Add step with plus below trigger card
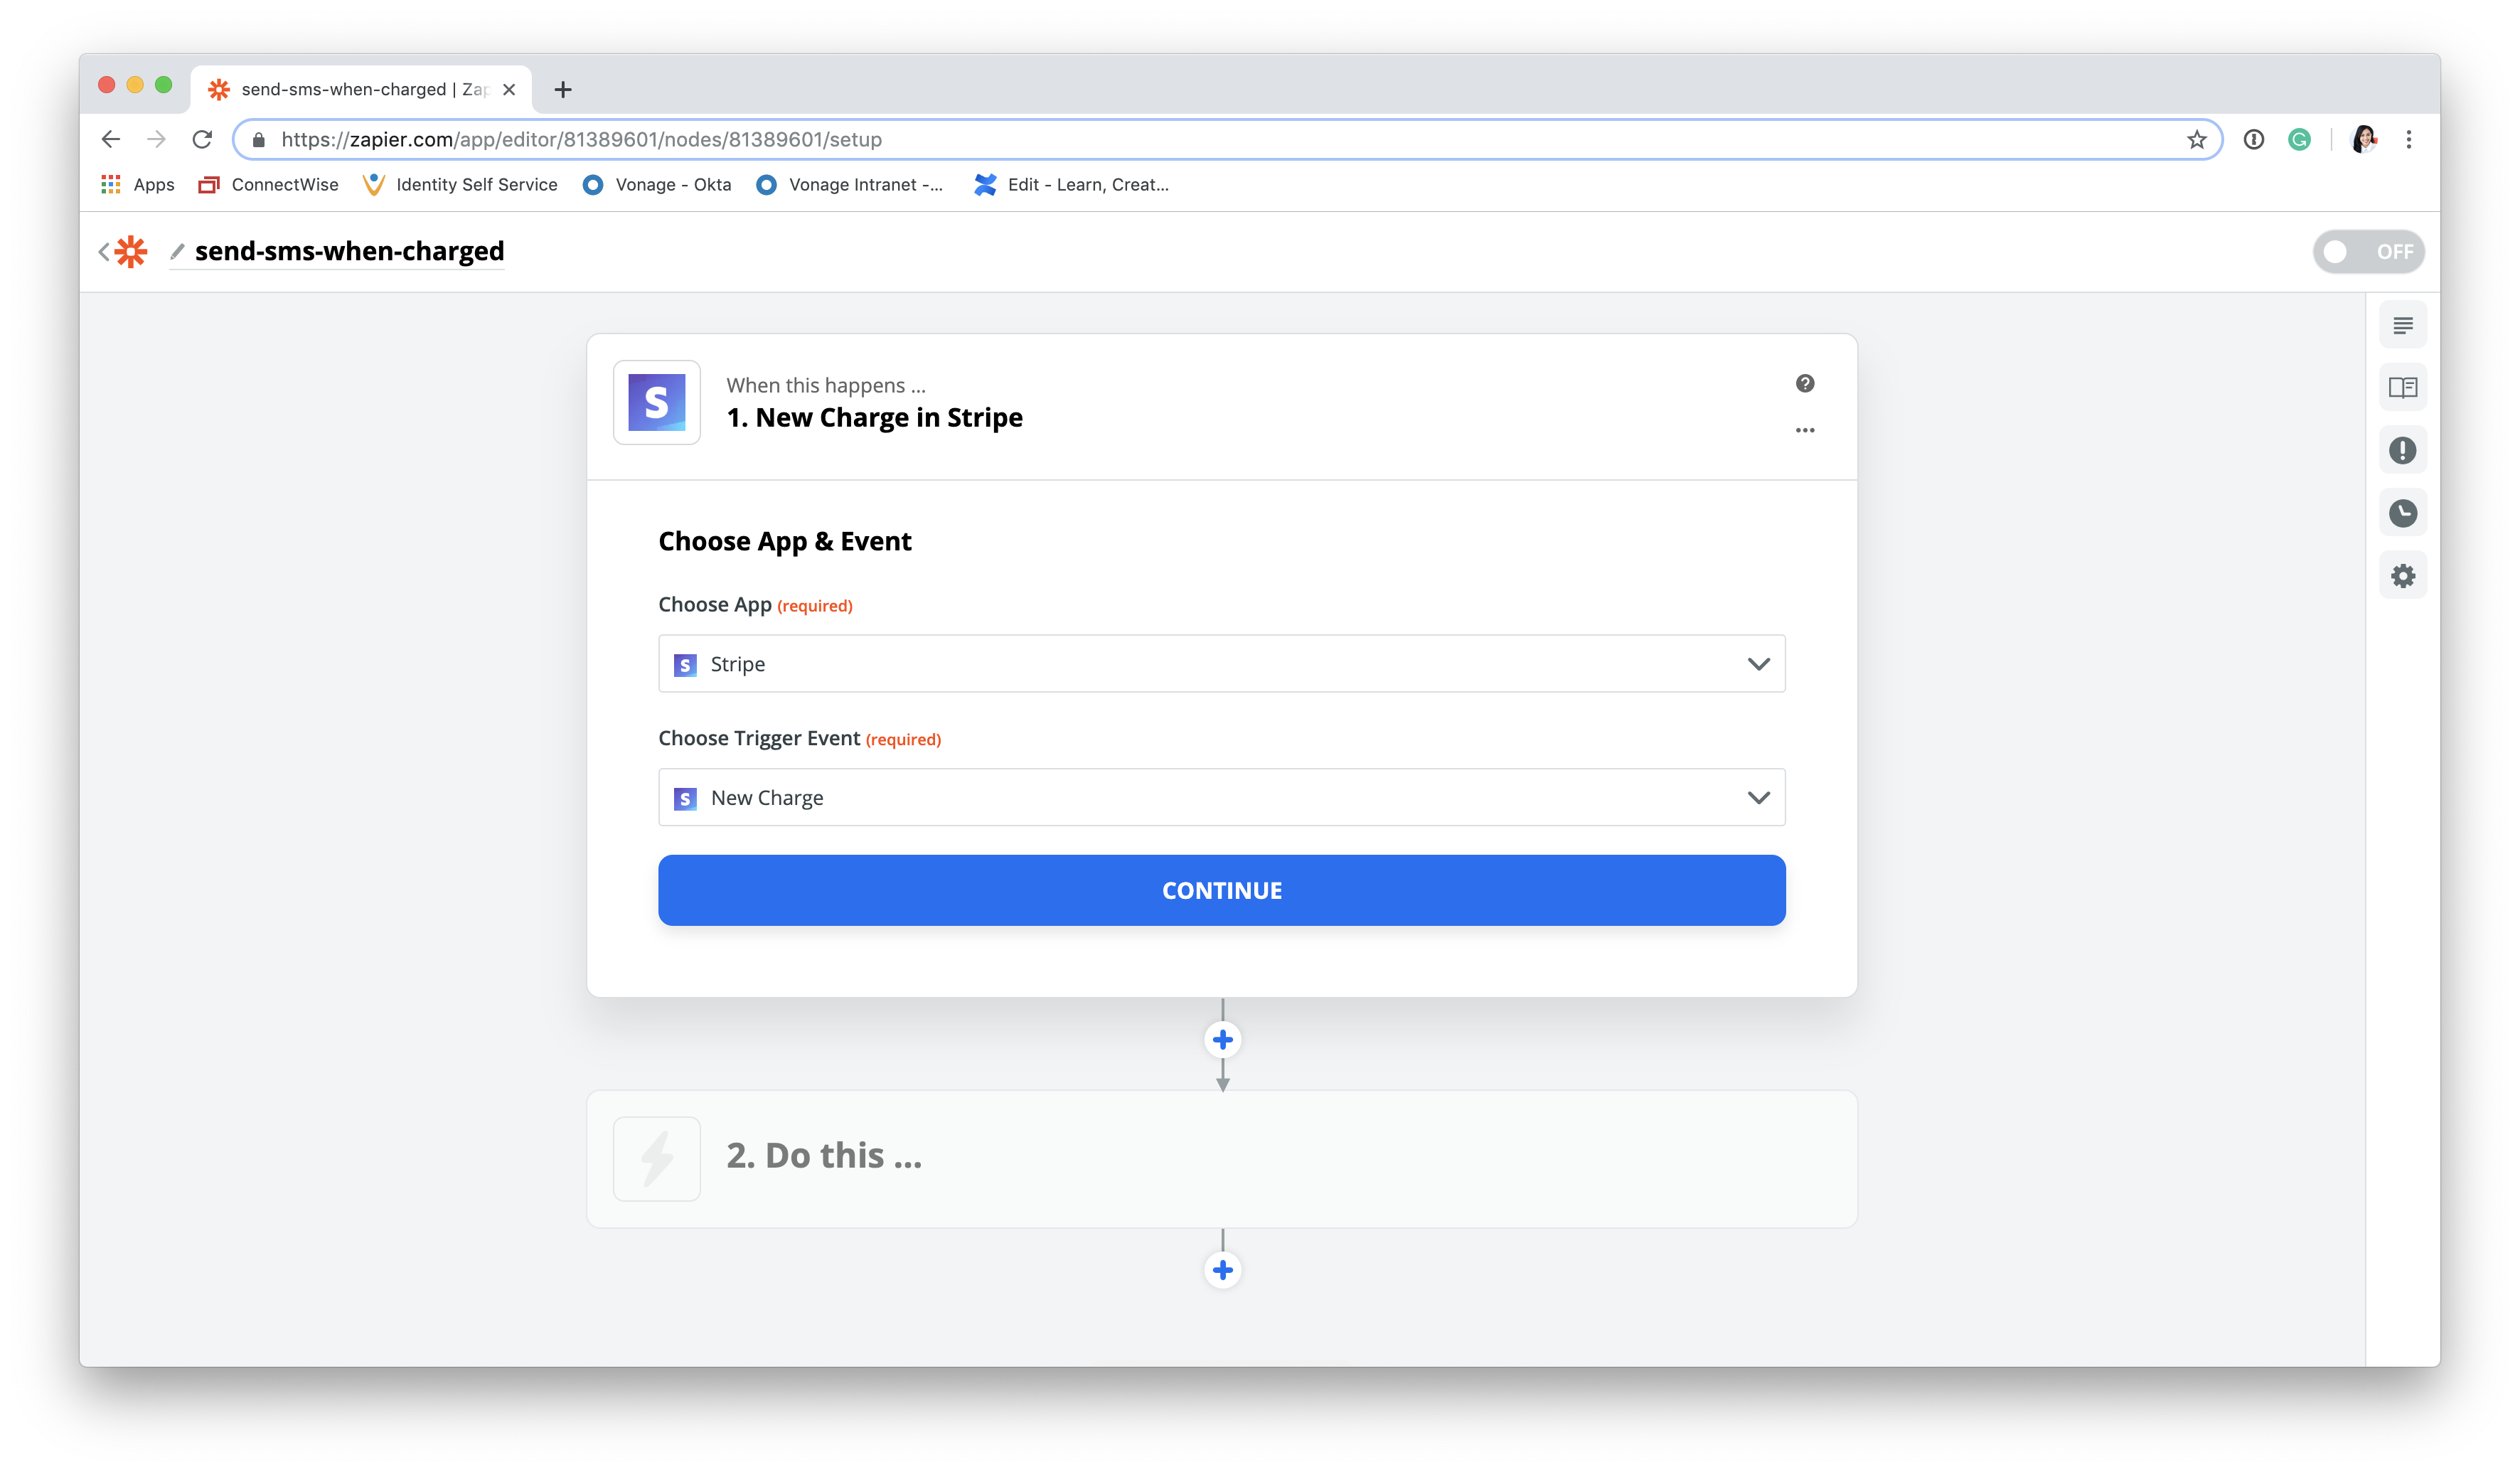The width and height of the screenshot is (2520, 1472). [1222, 1040]
